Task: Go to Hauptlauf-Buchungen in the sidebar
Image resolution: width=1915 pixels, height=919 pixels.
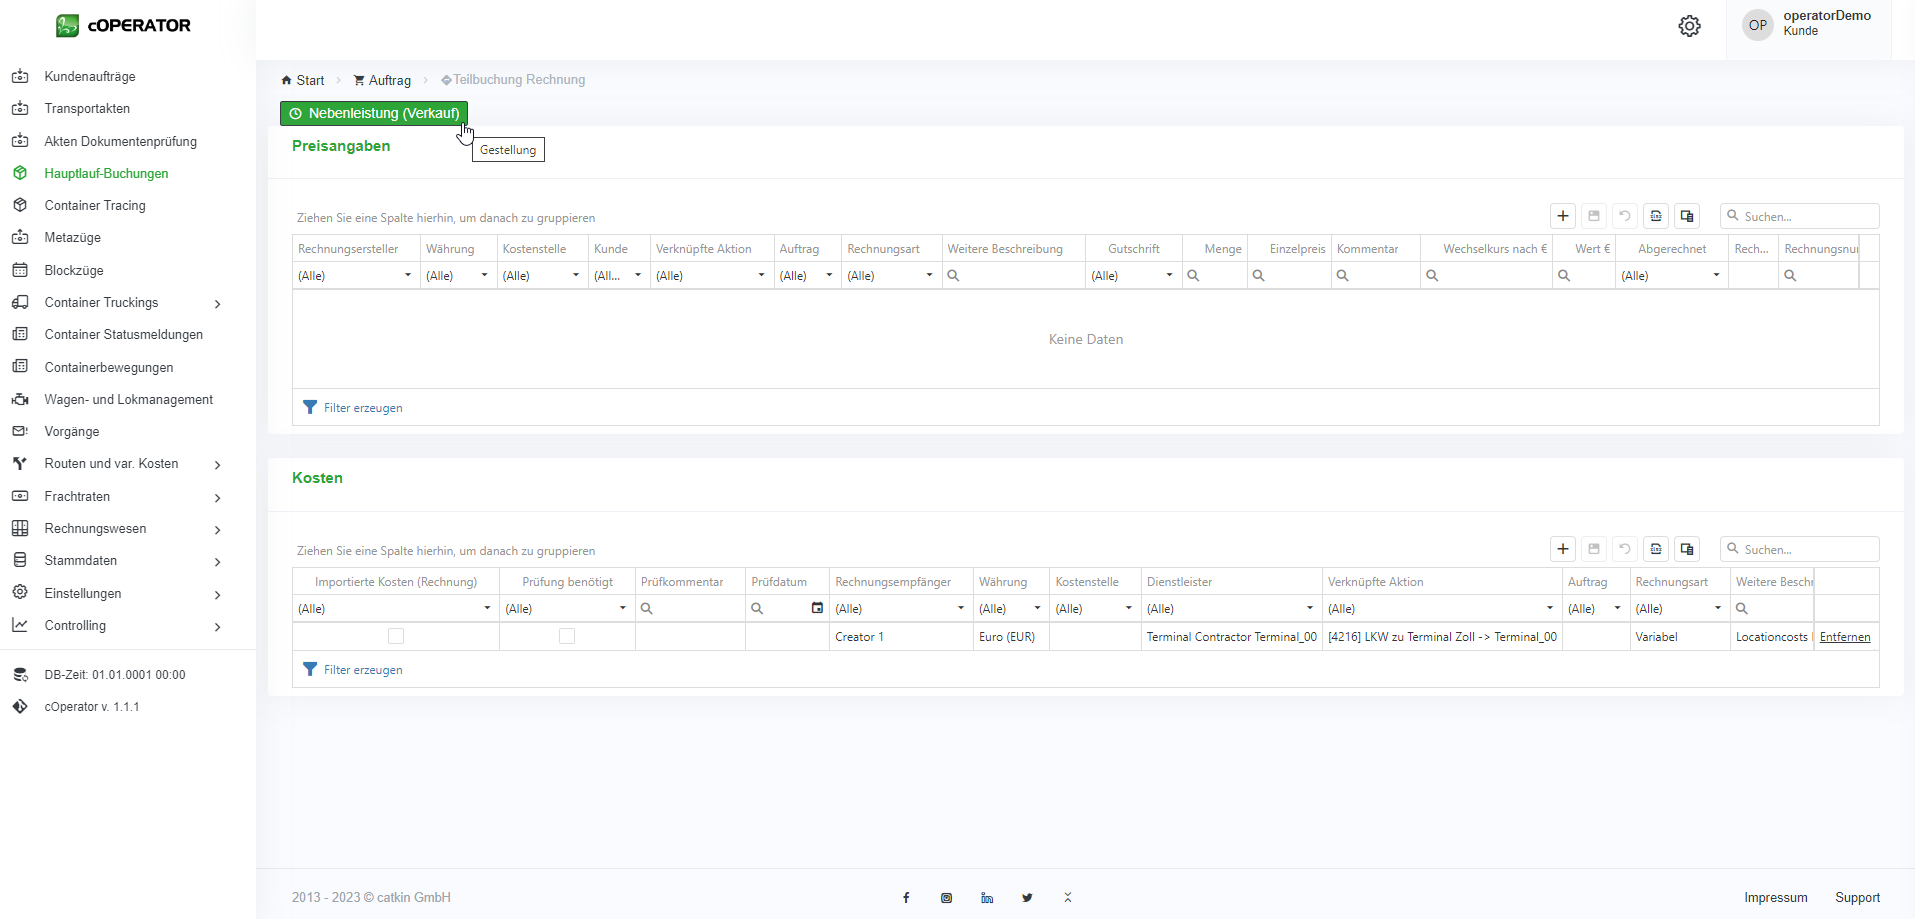Action: tap(106, 173)
